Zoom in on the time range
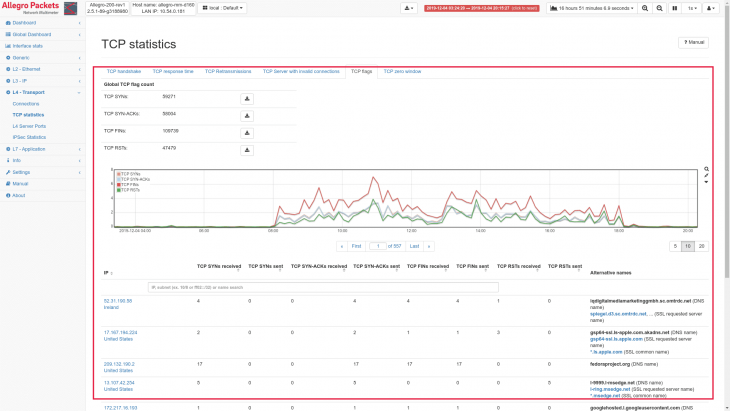This screenshot has width=730, height=411. (x=645, y=8)
